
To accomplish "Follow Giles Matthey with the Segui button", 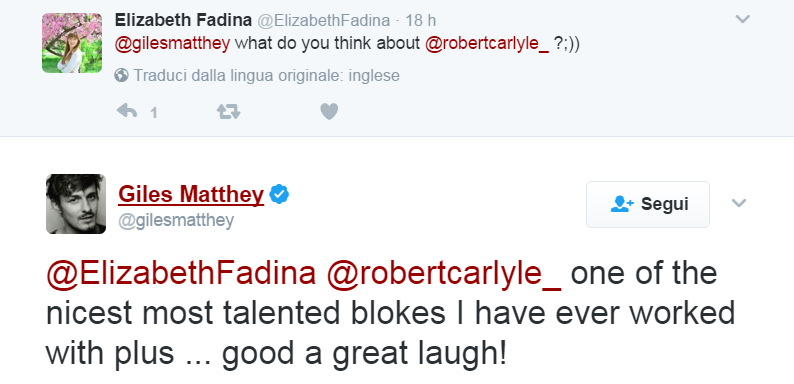I will pos(648,205).
